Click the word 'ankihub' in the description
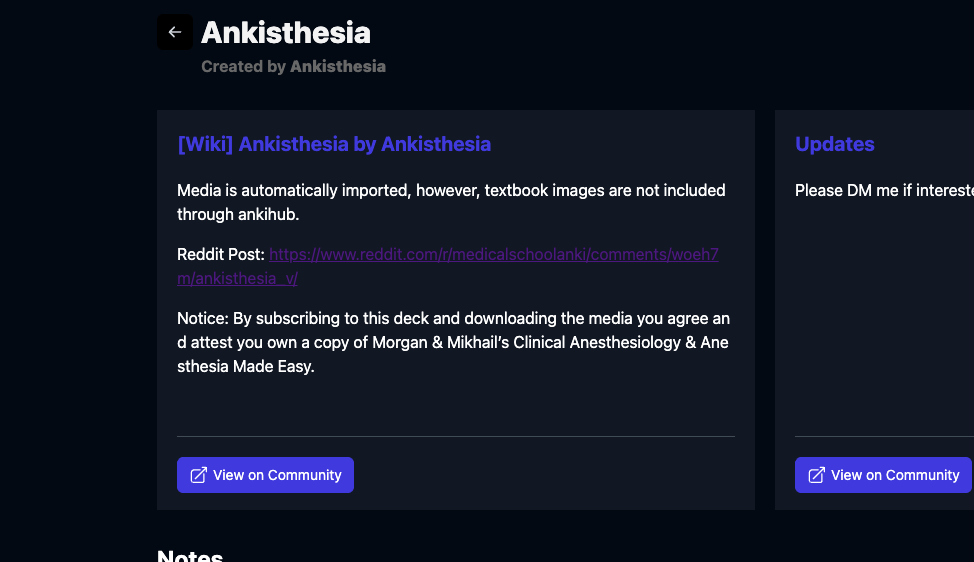Image resolution: width=974 pixels, height=562 pixels. pos(269,214)
